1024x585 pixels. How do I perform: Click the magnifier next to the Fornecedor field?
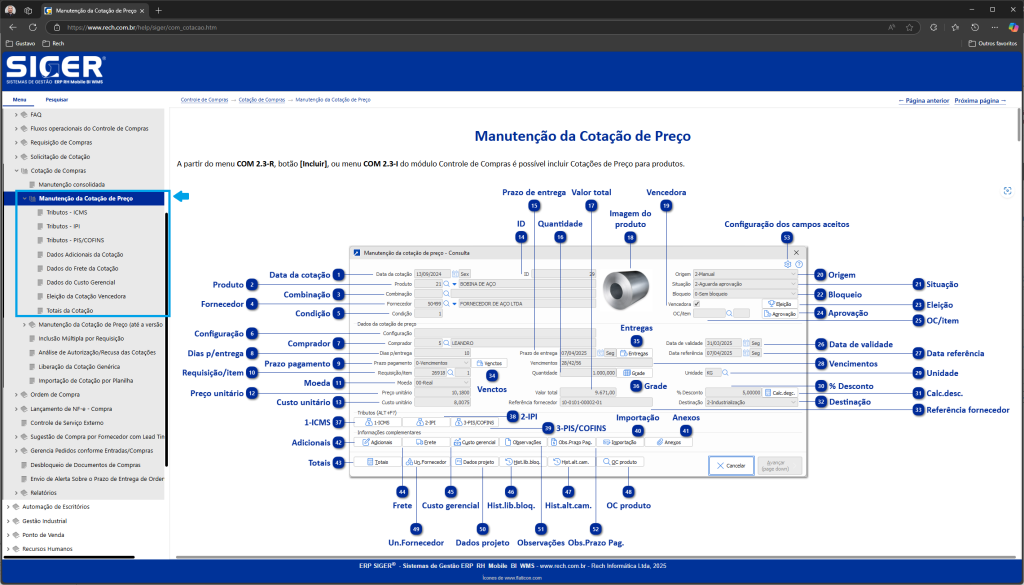click(447, 304)
